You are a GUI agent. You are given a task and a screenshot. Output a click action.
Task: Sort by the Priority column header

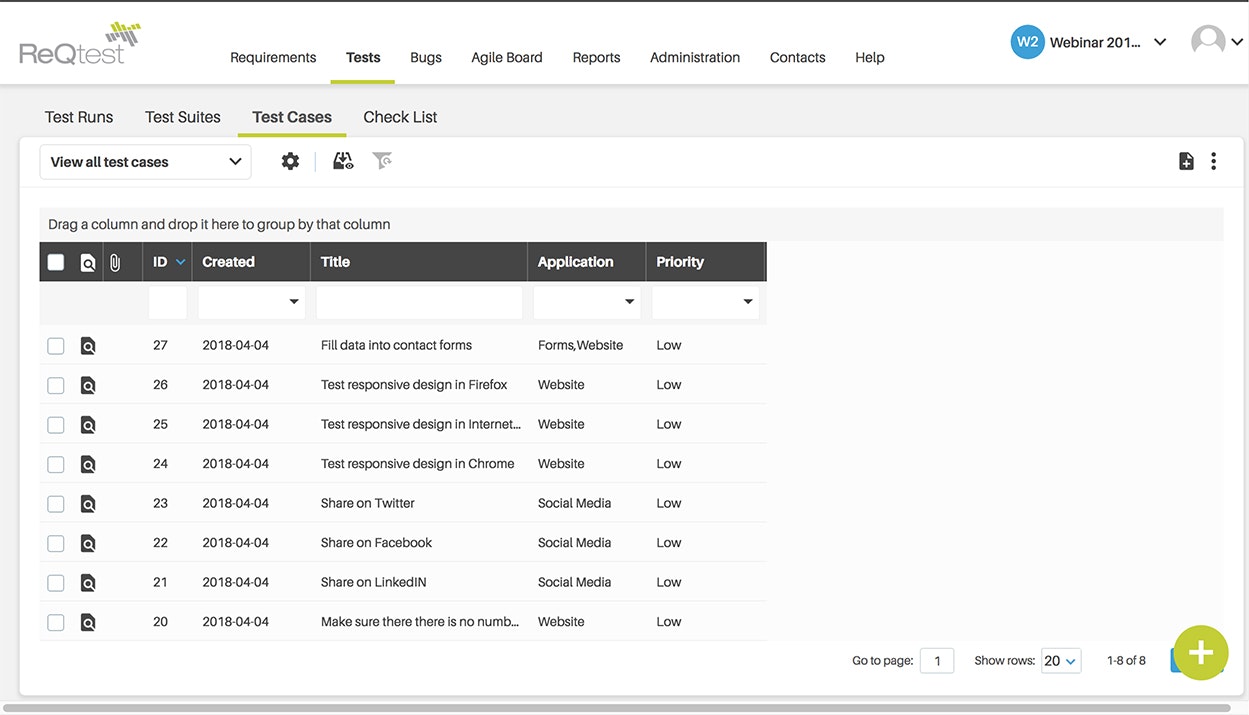680,262
